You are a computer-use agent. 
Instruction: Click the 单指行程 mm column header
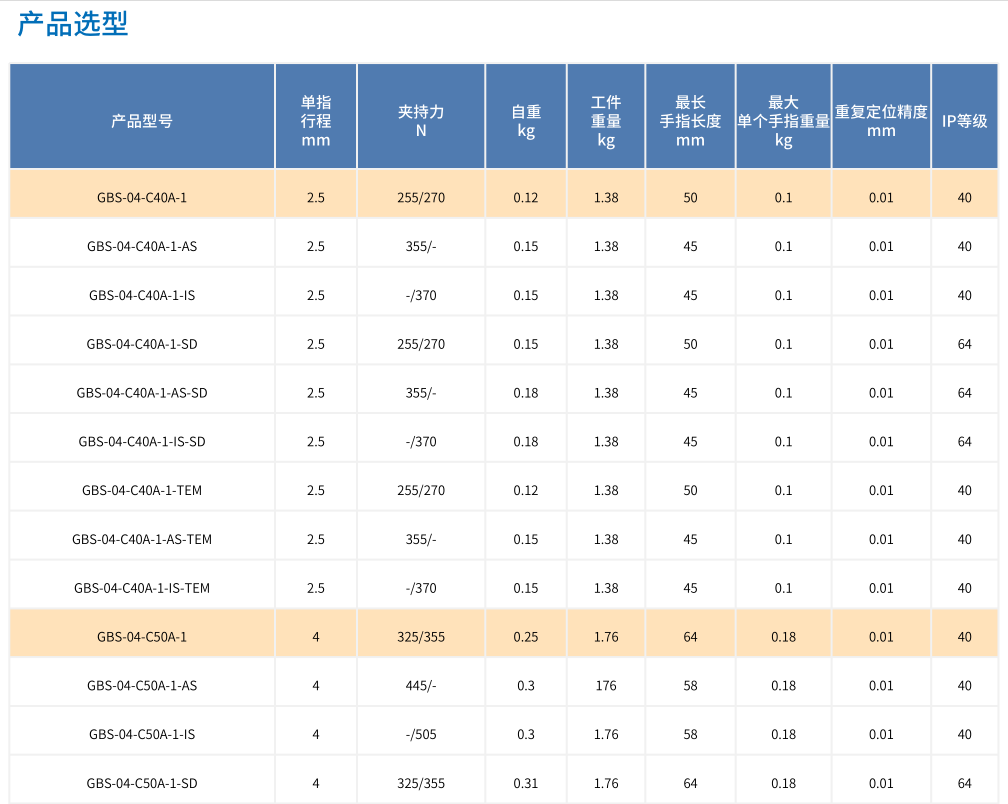(316, 121)
